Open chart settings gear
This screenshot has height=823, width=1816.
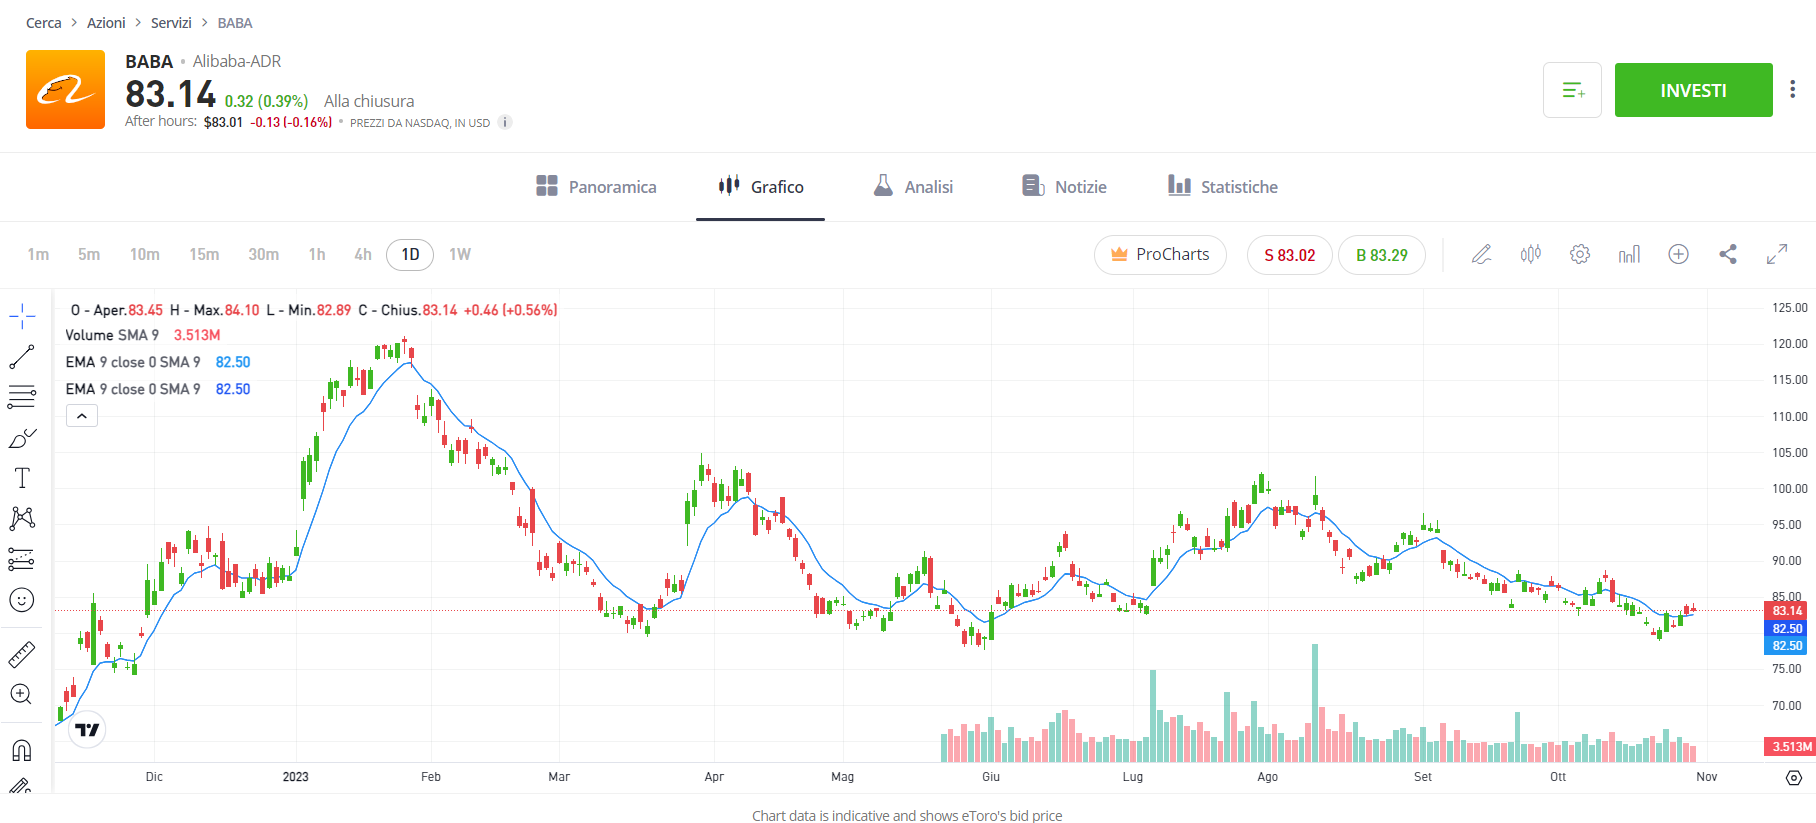click(1580, 254)
